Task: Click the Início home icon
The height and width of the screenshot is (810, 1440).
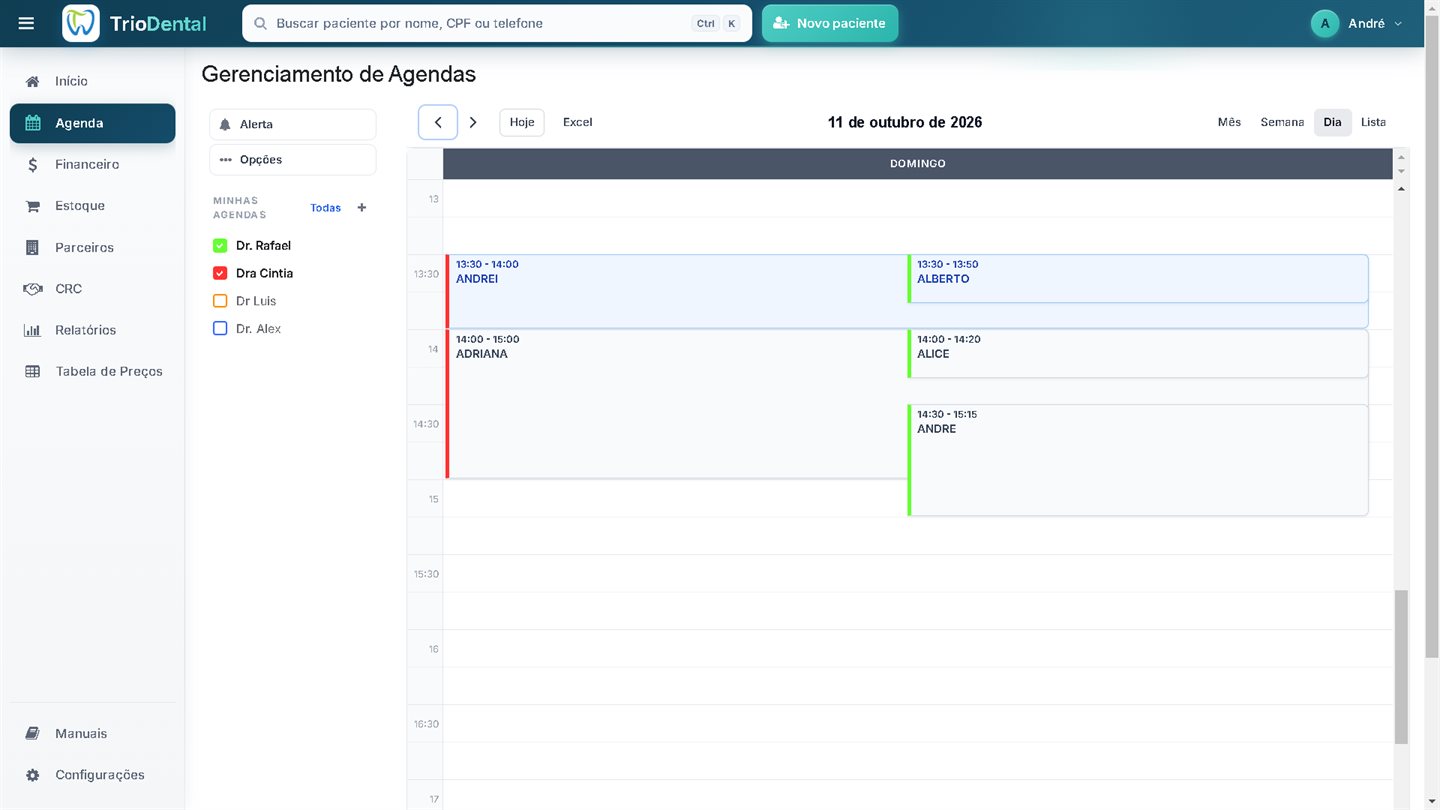Action: 33,81
